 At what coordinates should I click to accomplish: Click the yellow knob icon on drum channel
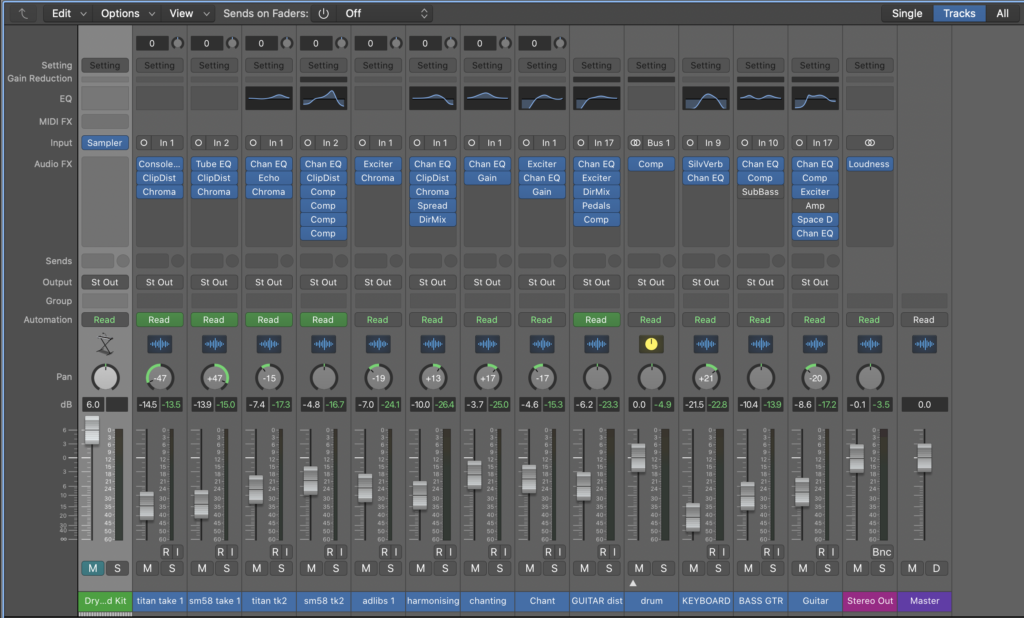pyautogui.click(x=650, y=344)
